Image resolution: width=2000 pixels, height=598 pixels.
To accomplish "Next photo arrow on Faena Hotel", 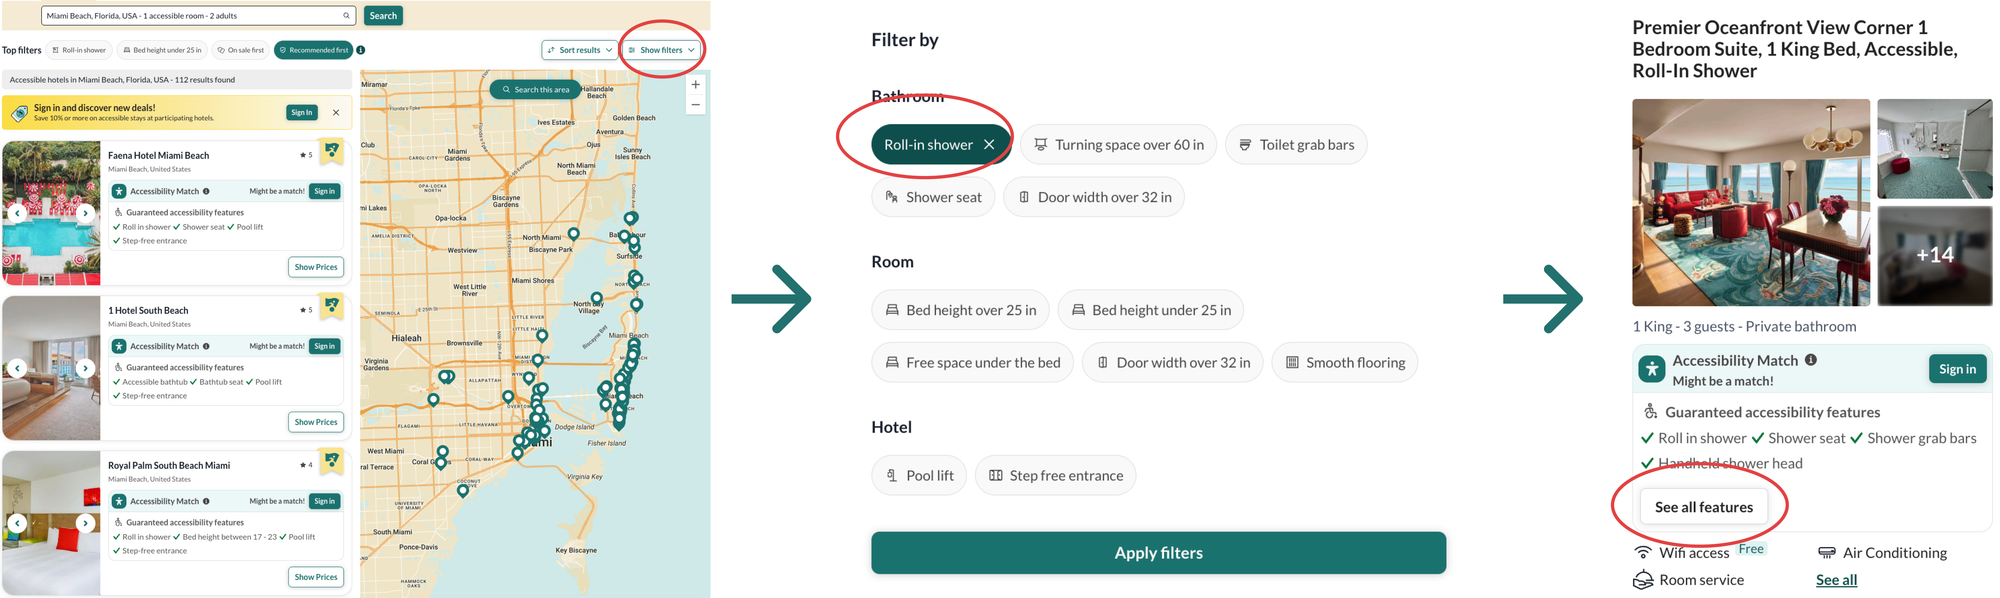I will (86, 213).
